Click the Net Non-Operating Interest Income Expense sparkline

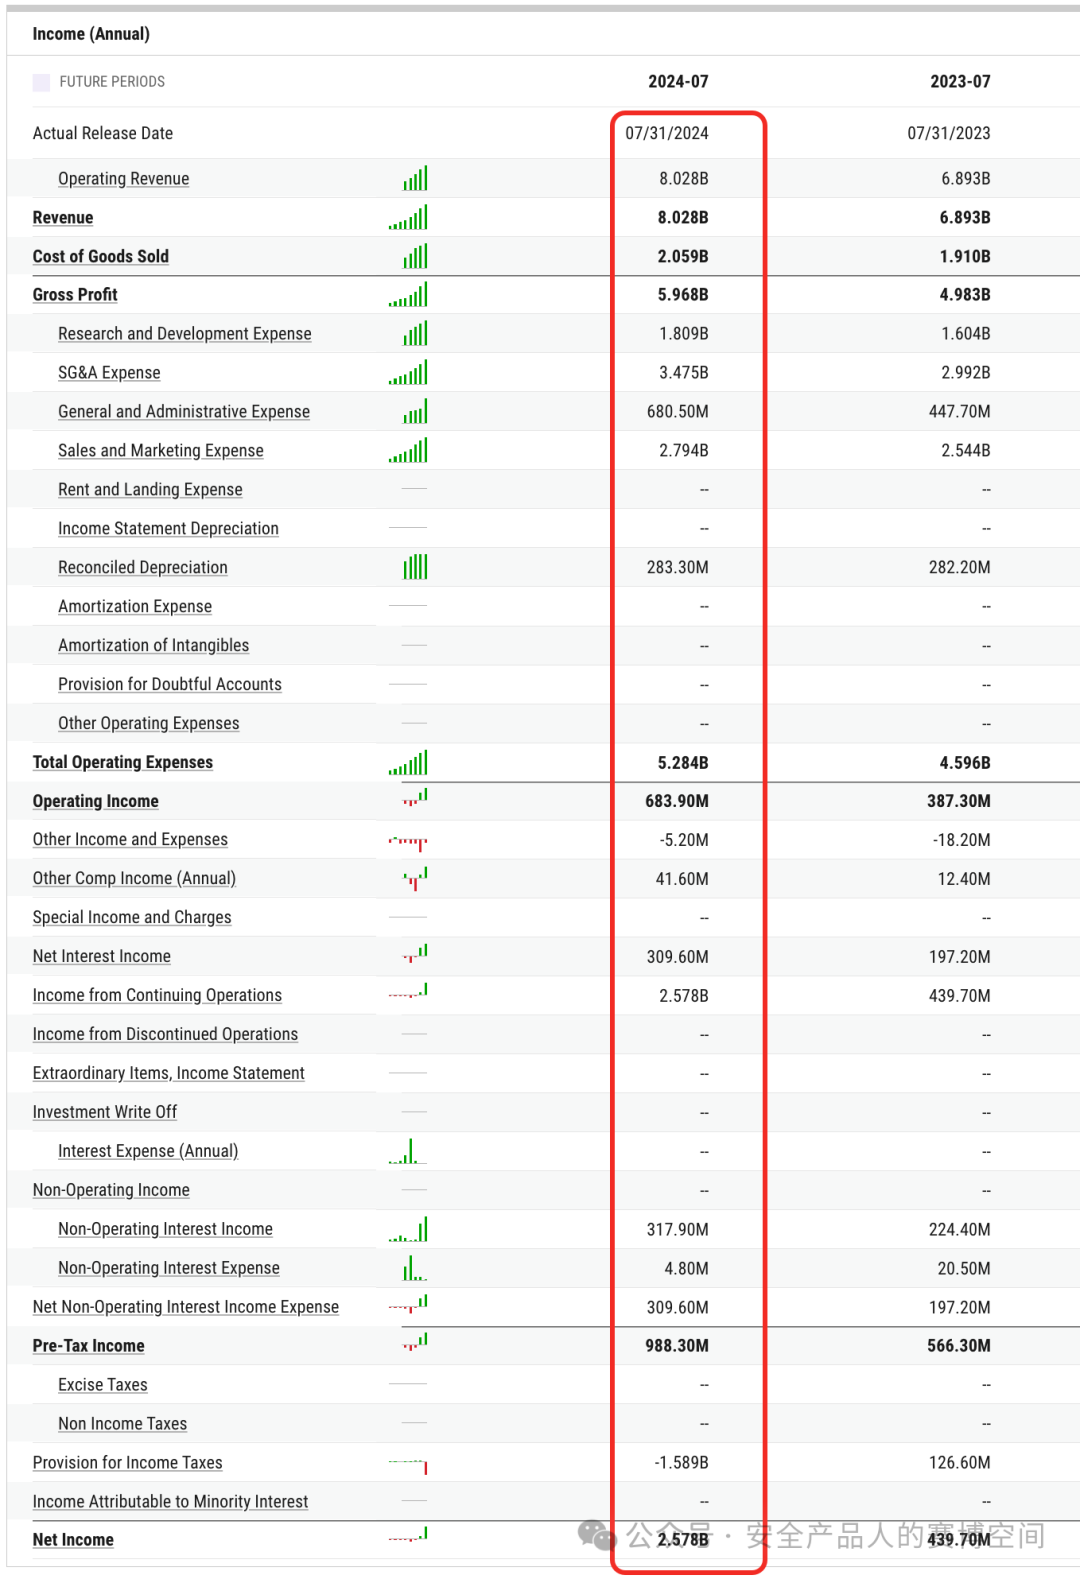408,1303
